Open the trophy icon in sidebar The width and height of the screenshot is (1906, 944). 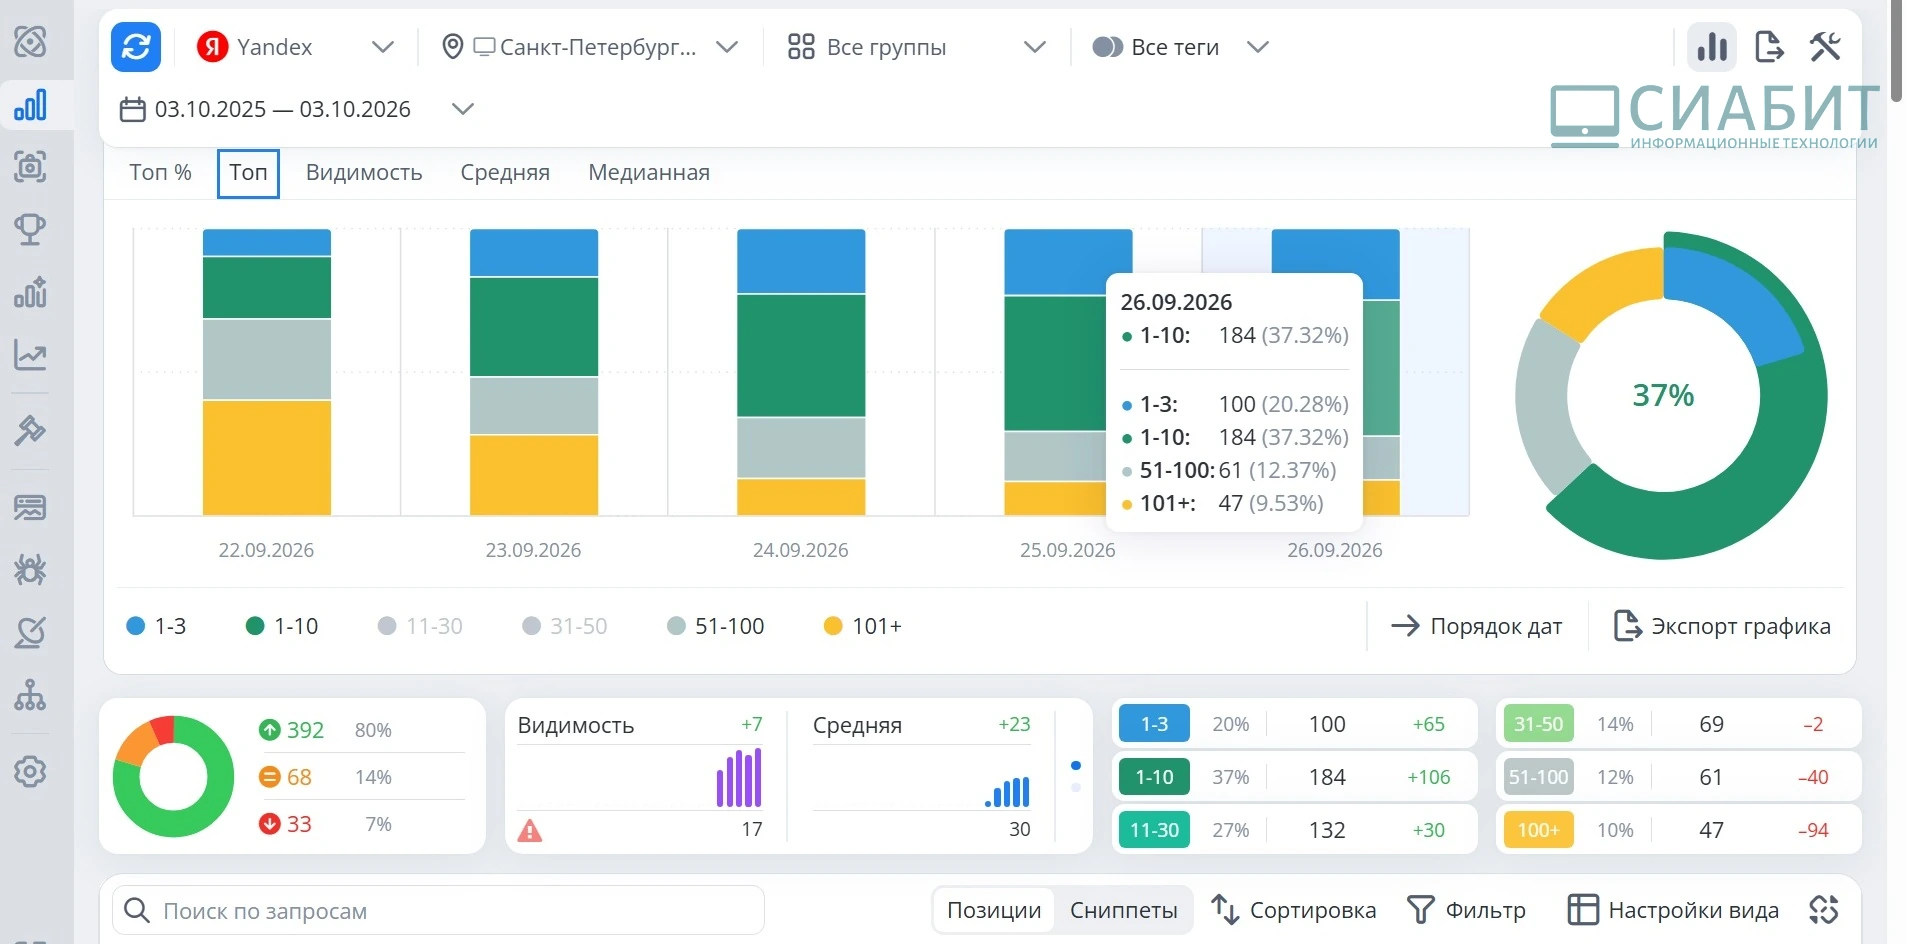pyautogui.click(x=30, y=229)
